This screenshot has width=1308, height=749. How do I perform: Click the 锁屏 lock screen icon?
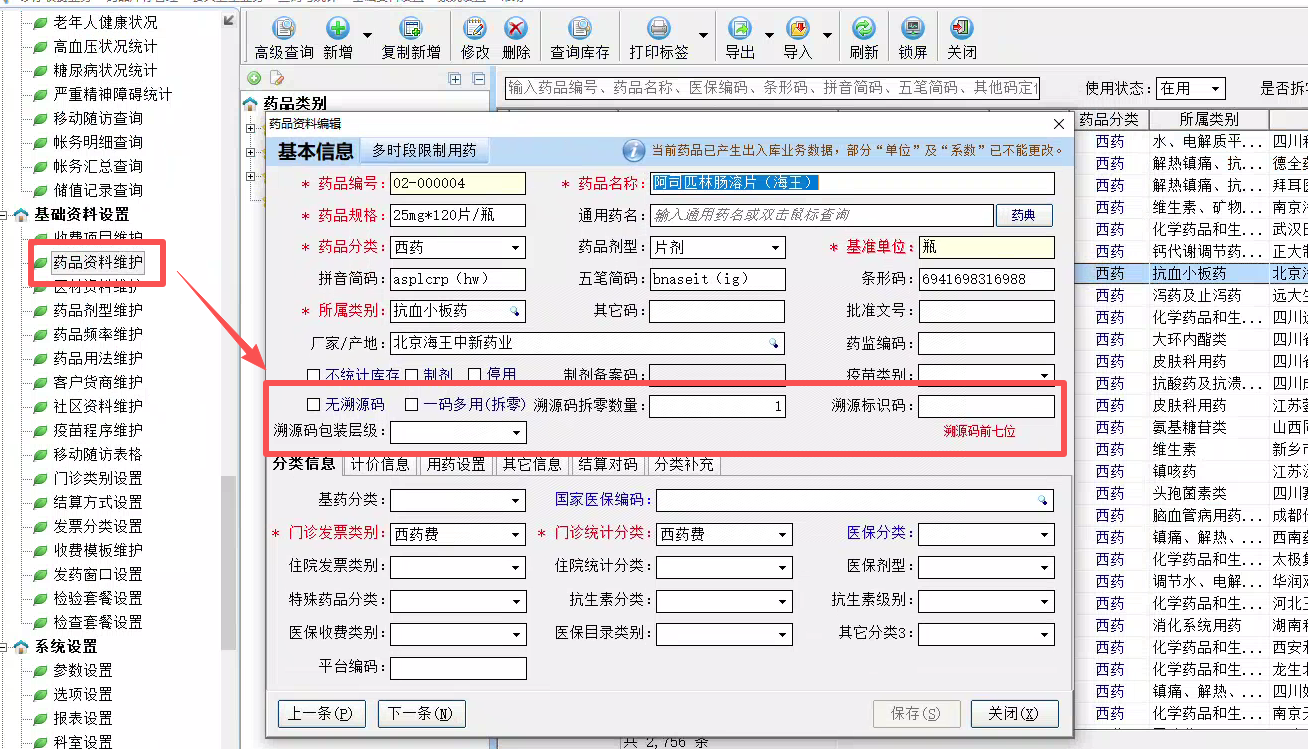(912, 30)
